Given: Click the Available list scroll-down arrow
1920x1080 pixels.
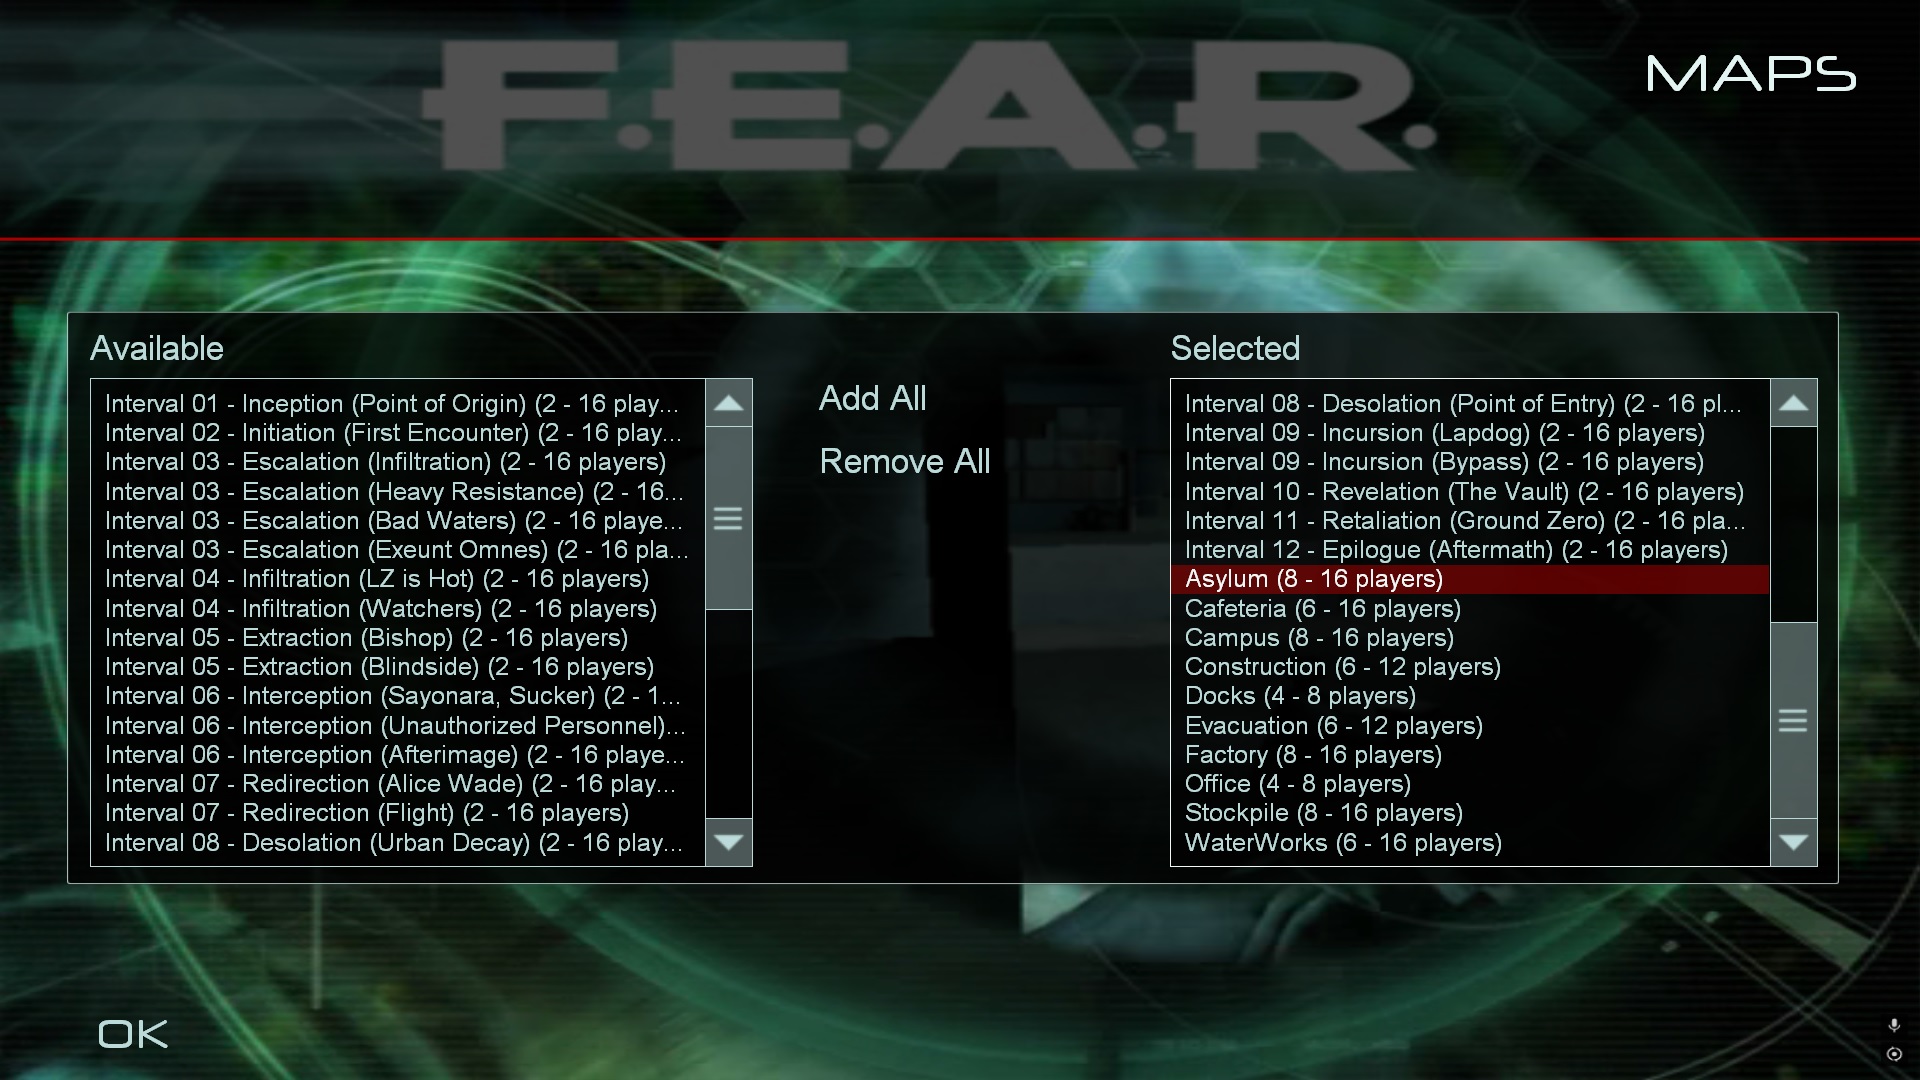Looking at the screenshot, I should pyautogui.click(x=728, y=842).
